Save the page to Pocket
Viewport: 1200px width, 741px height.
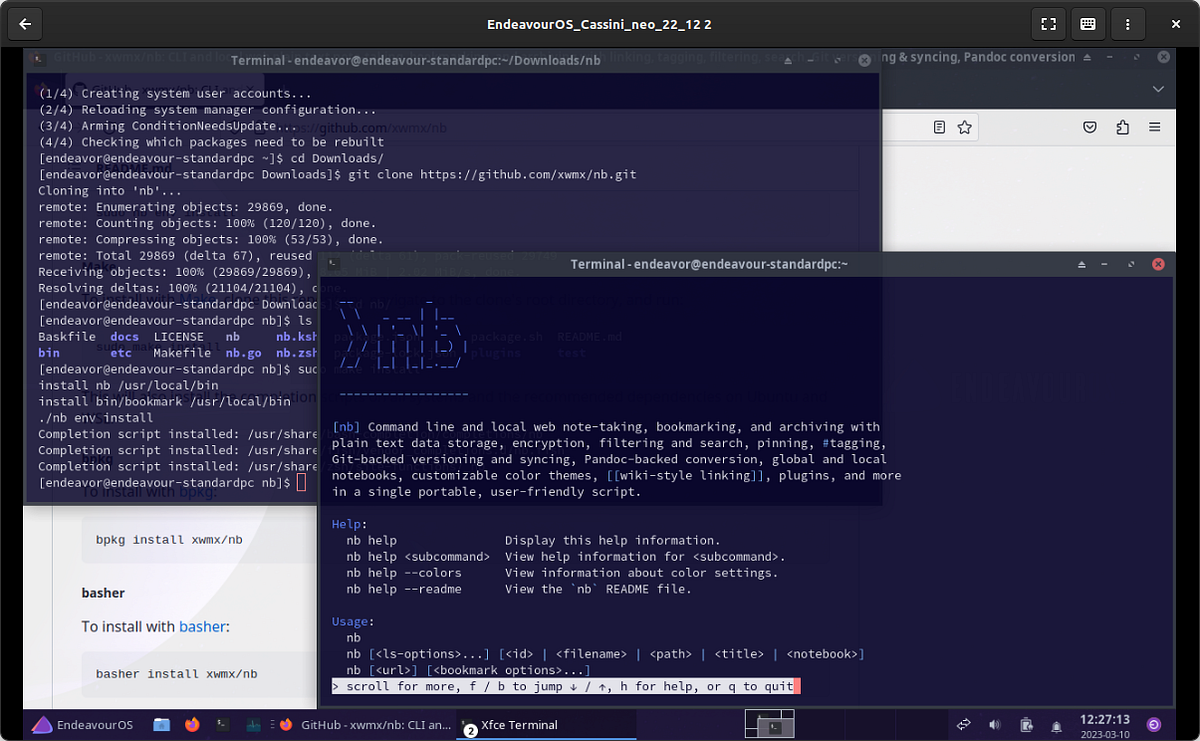1090,127
